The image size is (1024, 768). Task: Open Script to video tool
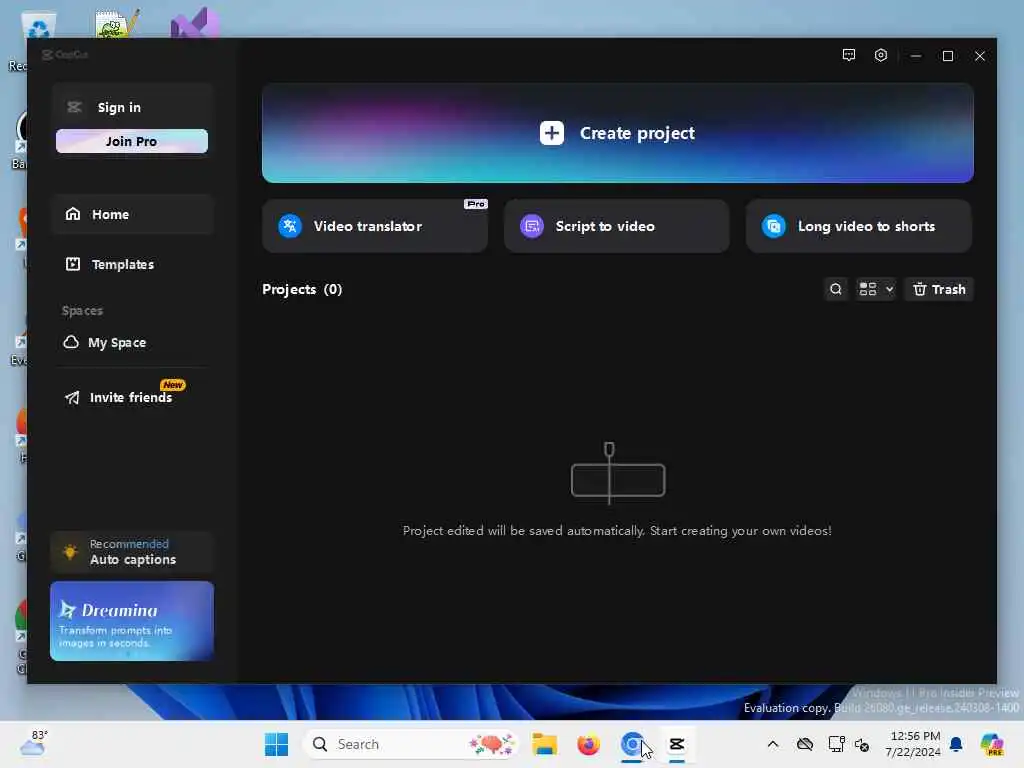point(616,226)
